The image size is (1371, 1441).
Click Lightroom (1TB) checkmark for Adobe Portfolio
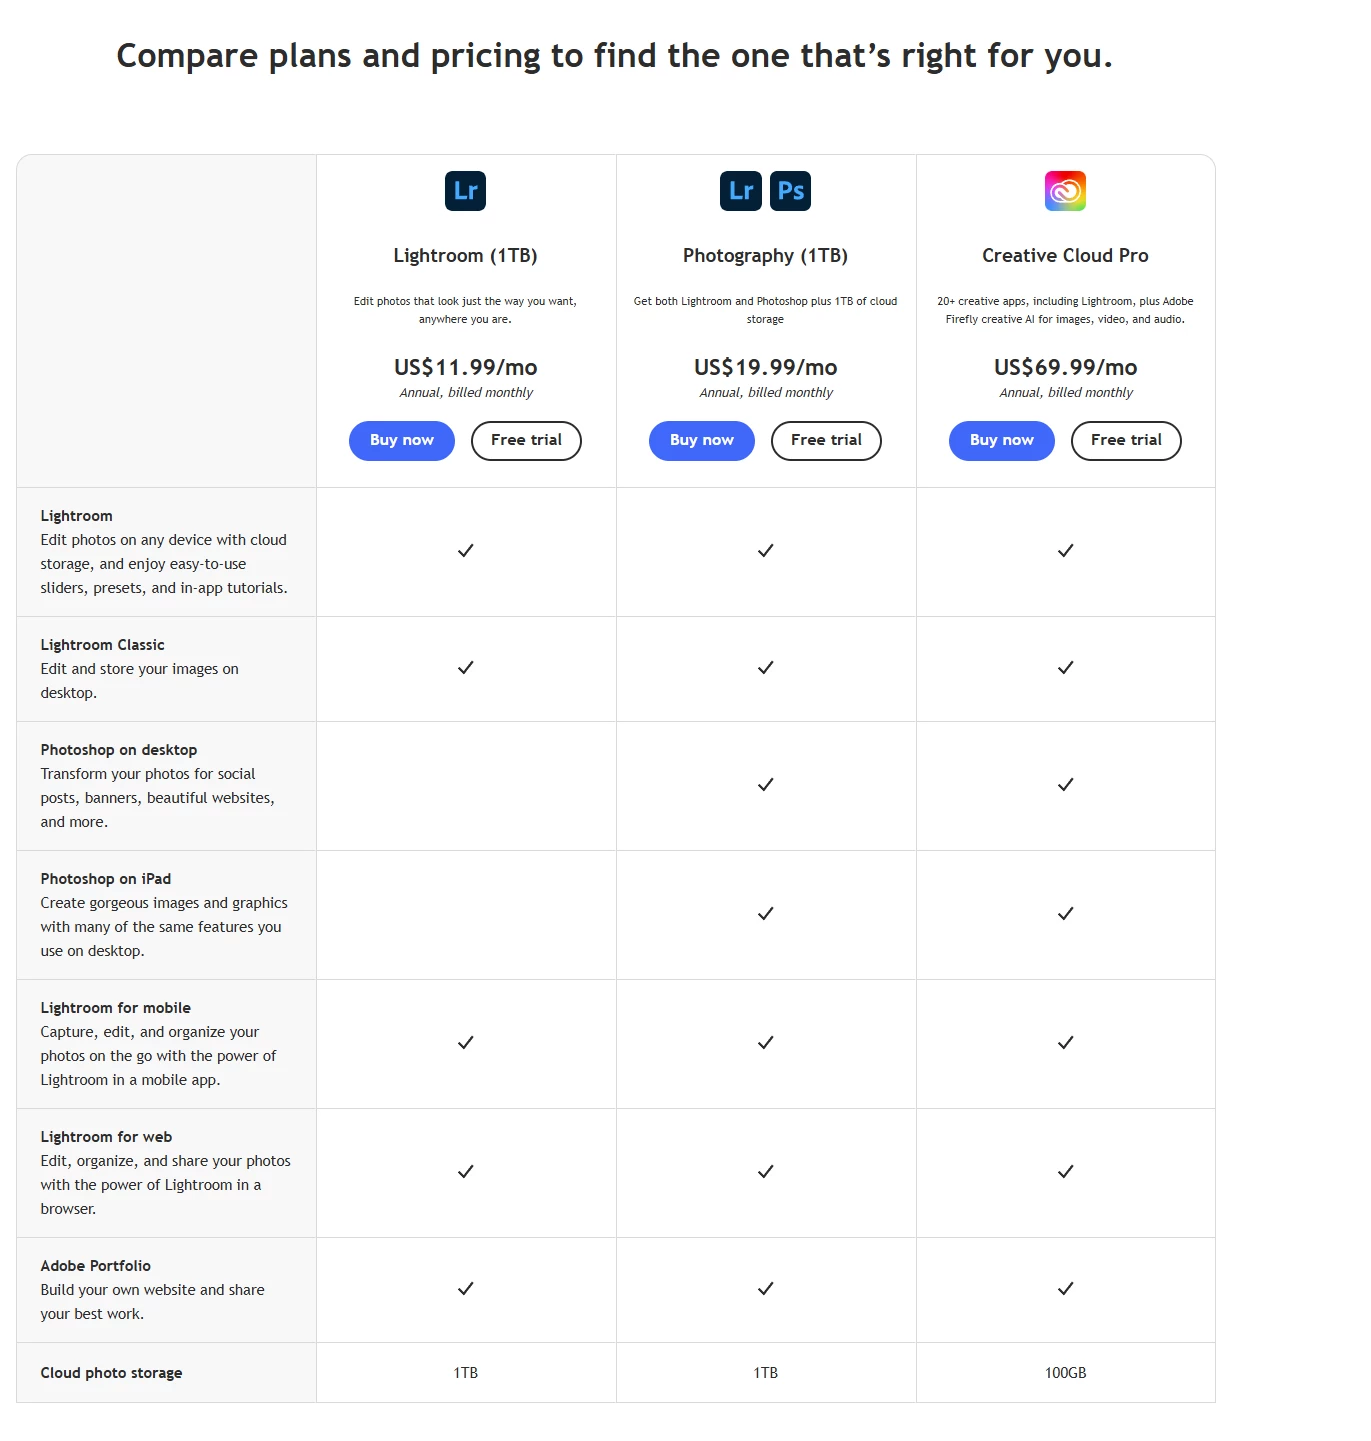465,1289
